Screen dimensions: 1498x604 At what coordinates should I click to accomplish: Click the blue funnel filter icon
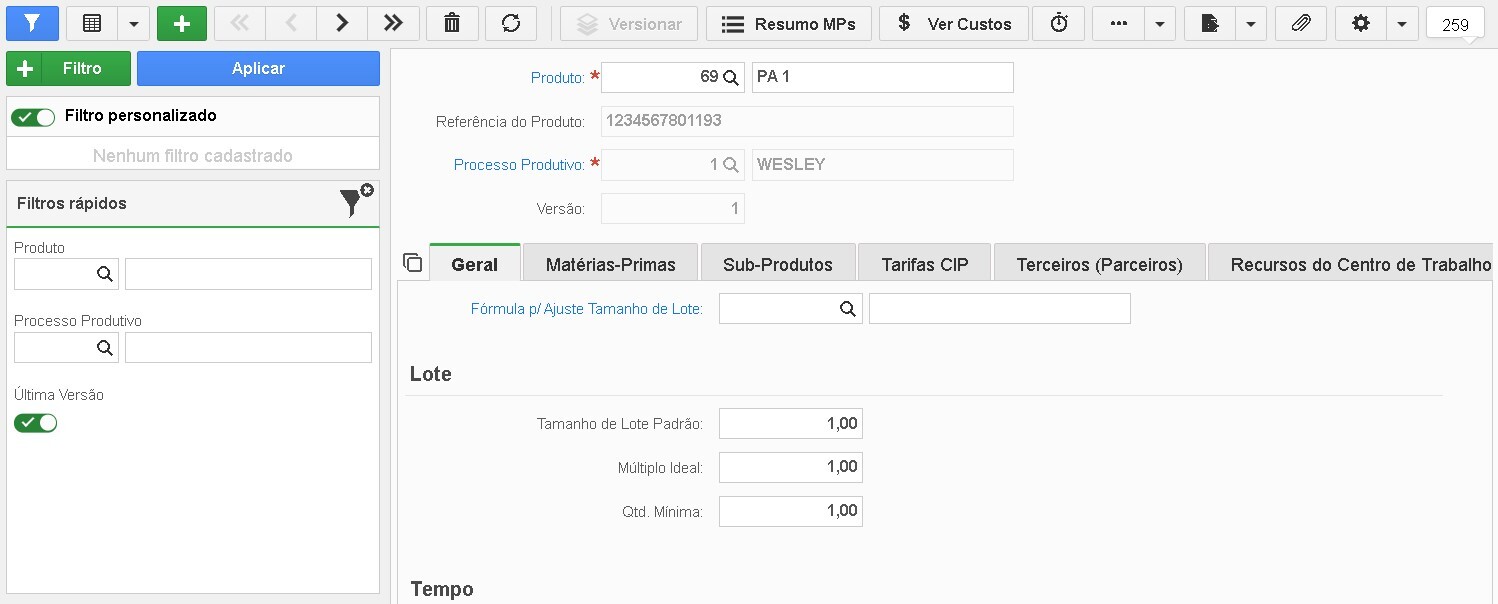33,23
